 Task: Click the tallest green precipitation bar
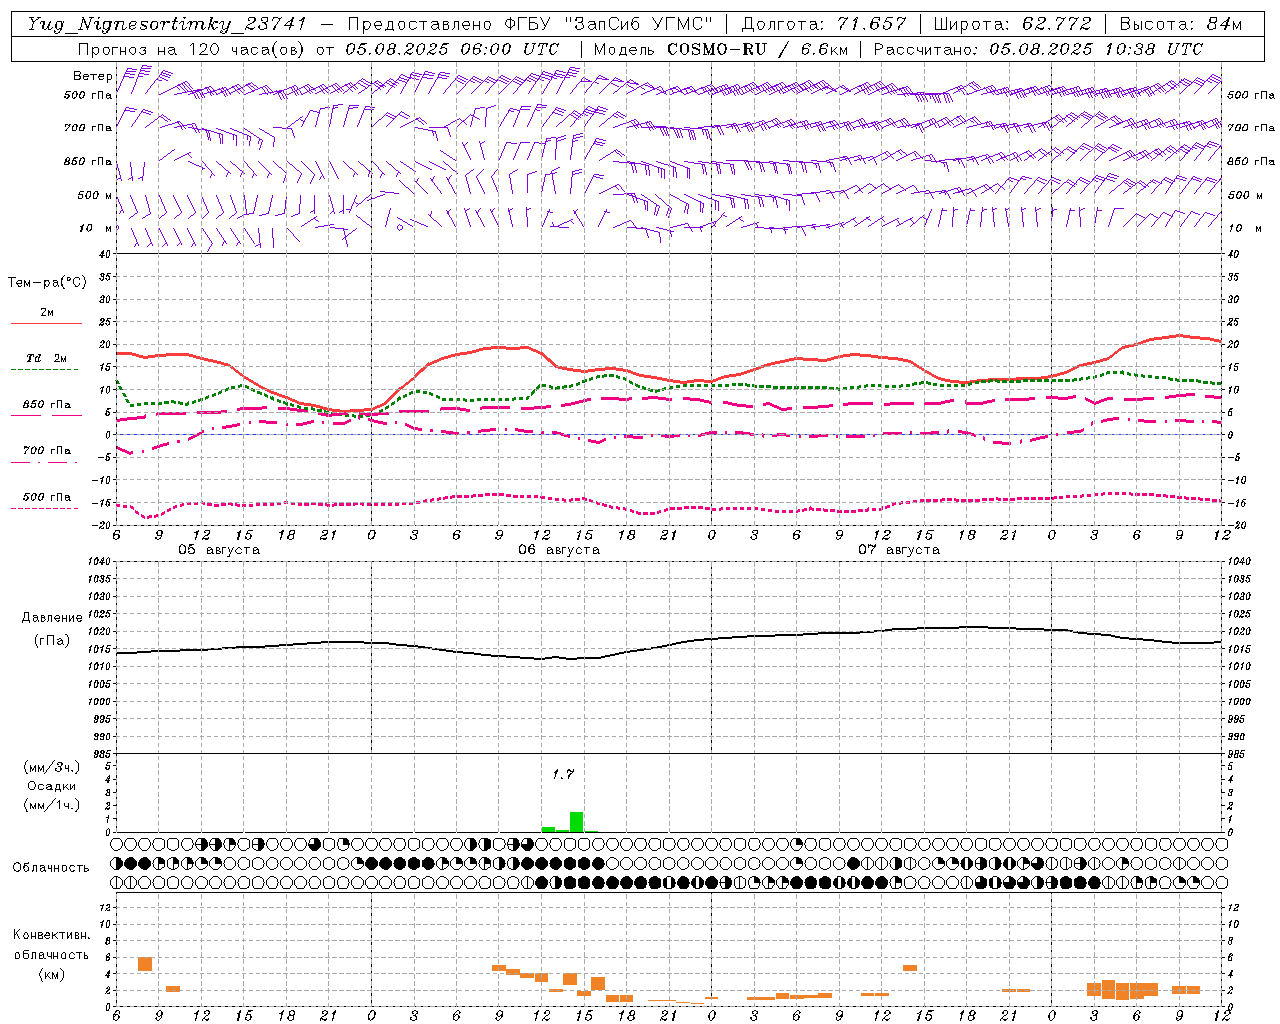tap(576, 822)
